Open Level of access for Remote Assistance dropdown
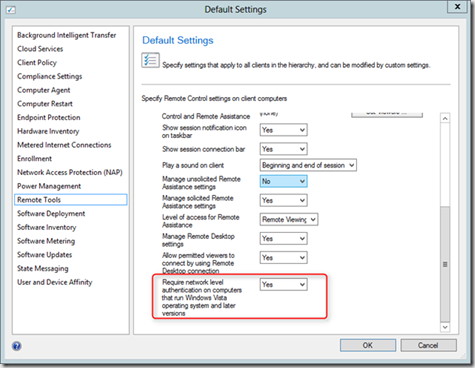 click(x=289, y=219)
